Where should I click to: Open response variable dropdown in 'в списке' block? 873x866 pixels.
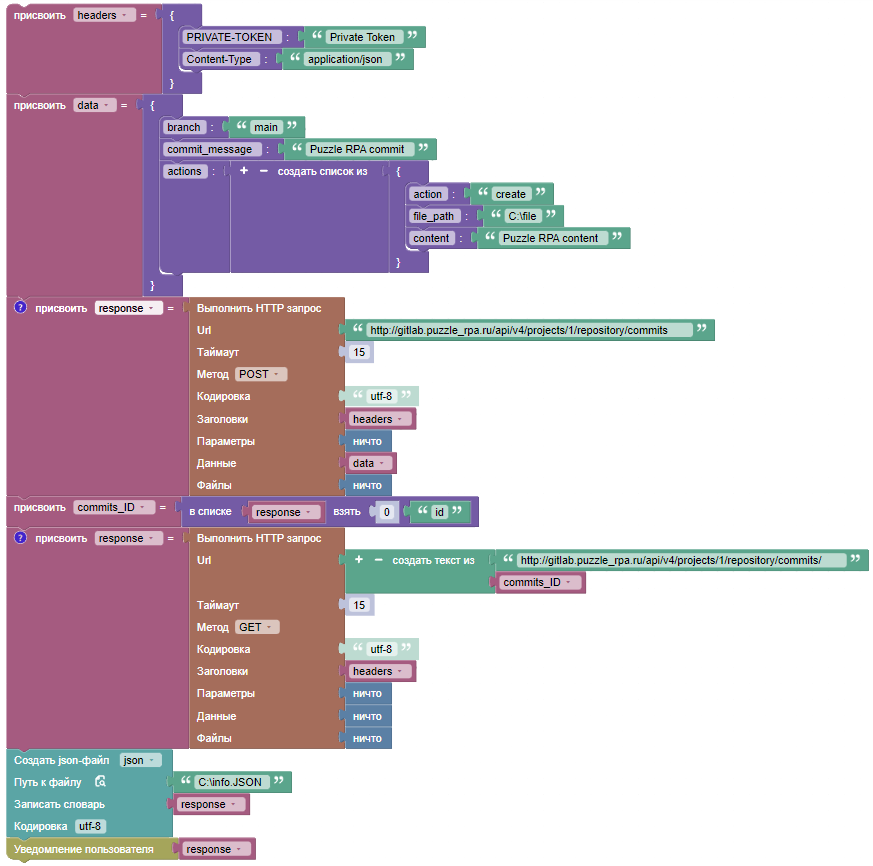coord(285,512)
